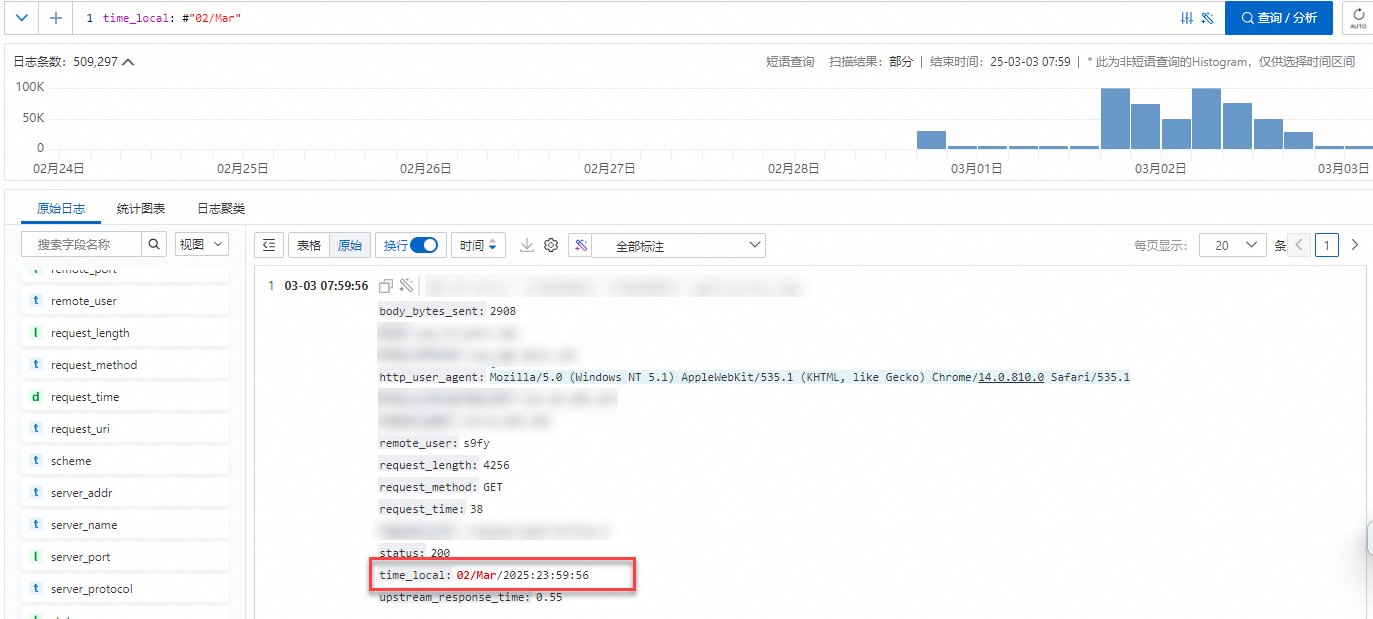
Task: Open the 全部标注 dropdown
Action: point(678,245)
